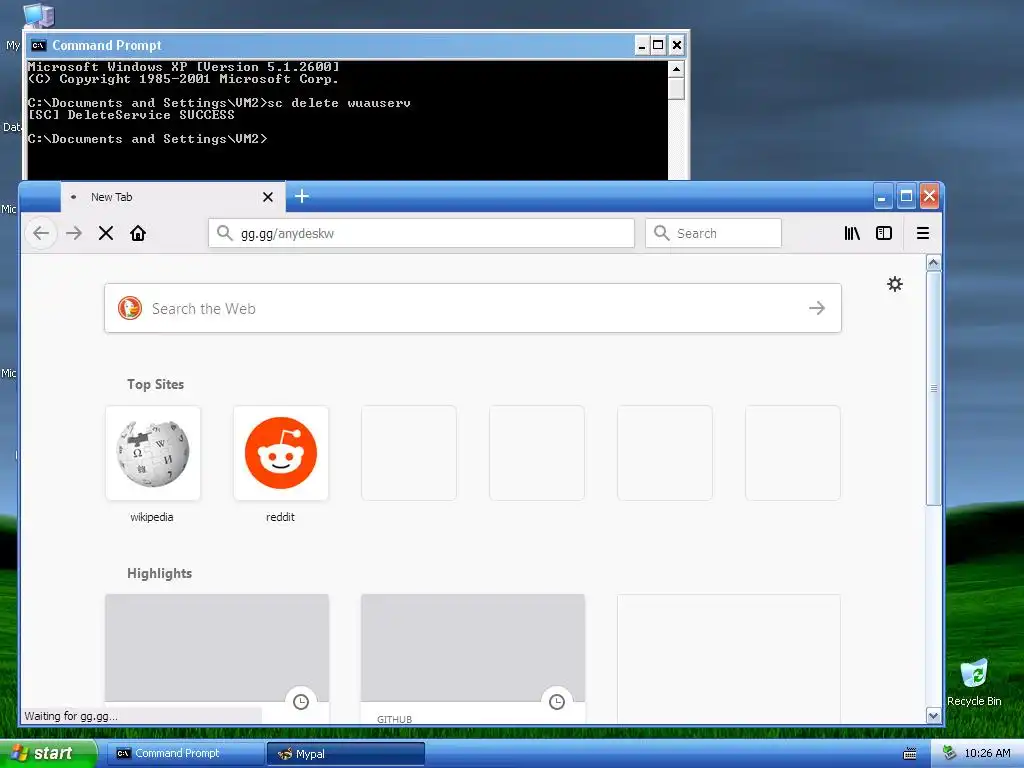Select the New Tab tab
This screenshot has width=1024, height=768.
point(173,197)
